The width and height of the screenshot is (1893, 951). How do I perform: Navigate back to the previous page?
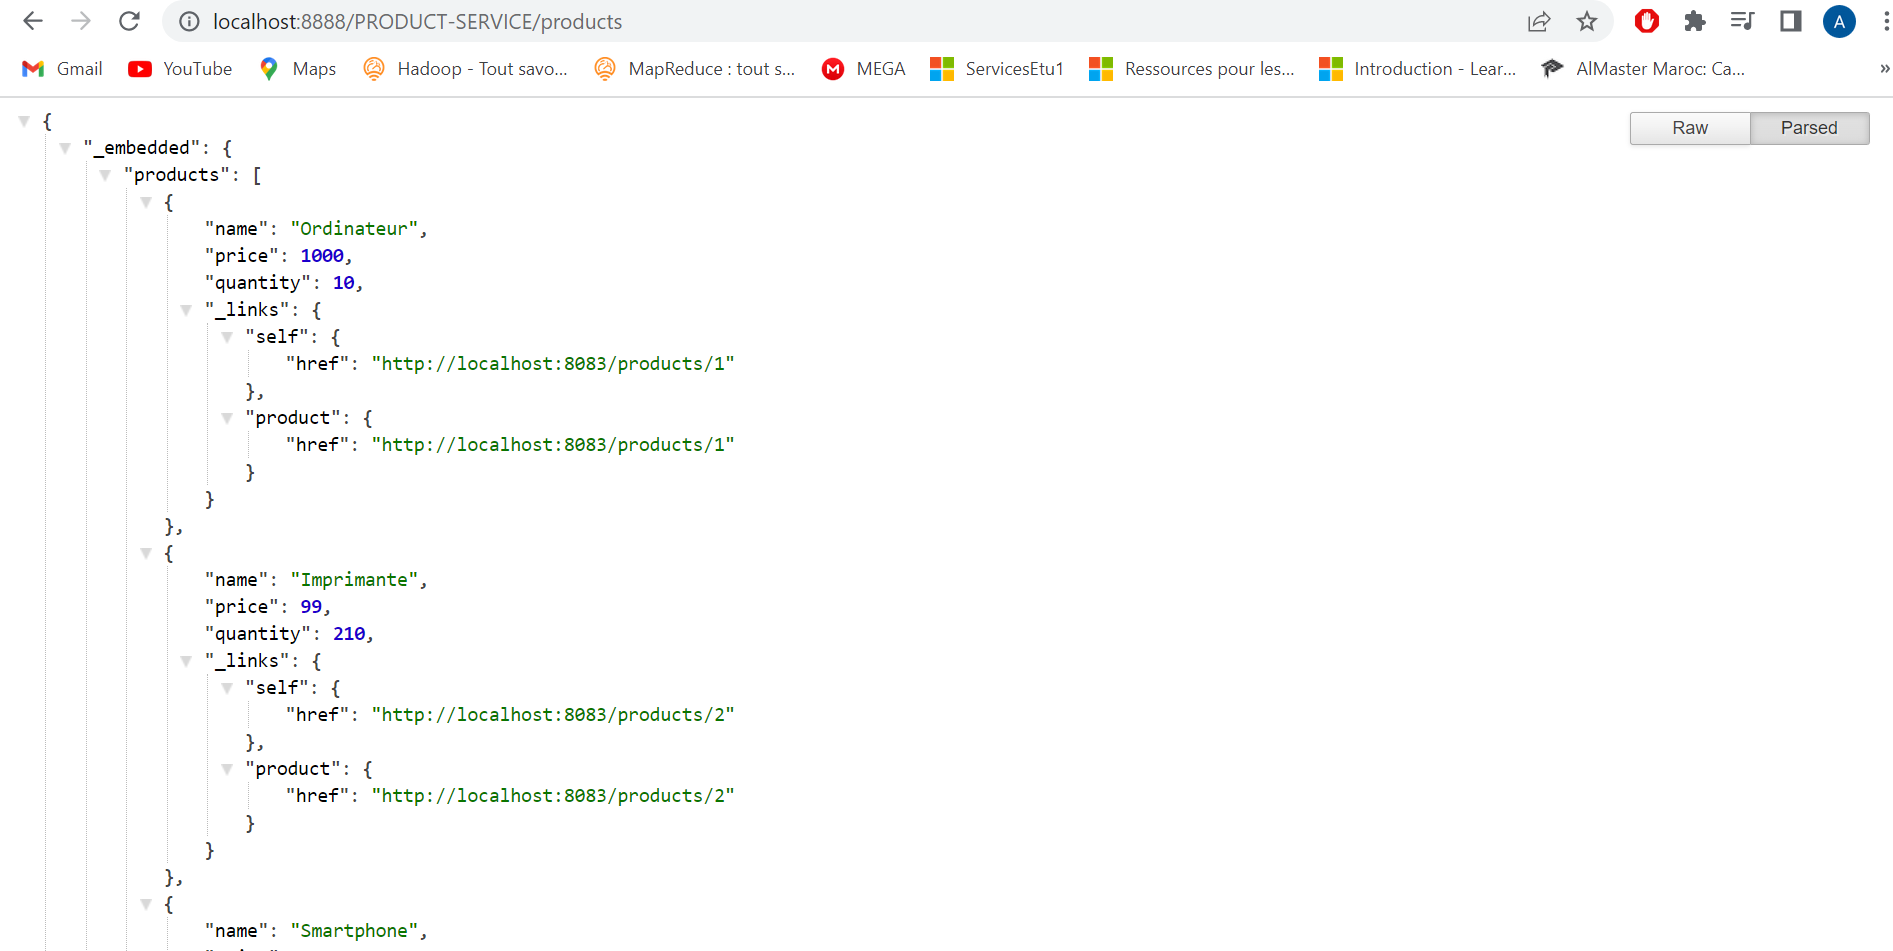click(33, 20)
